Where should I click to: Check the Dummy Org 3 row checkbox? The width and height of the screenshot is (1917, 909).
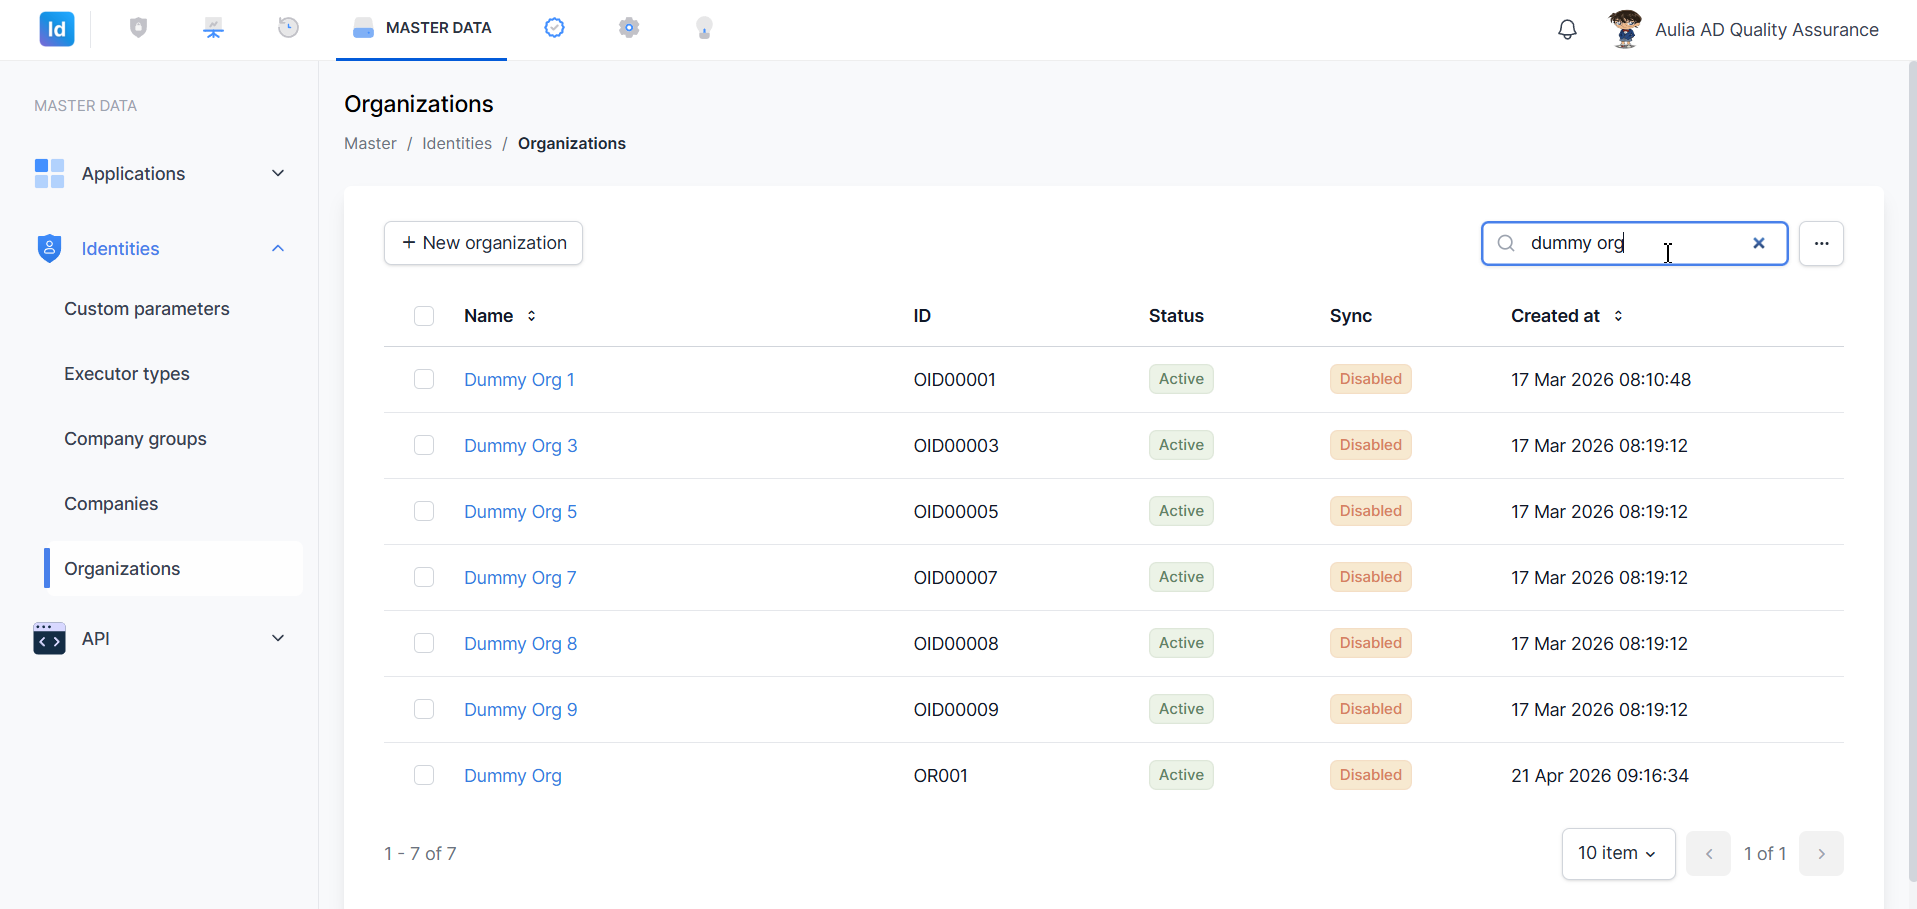[424, 445]
